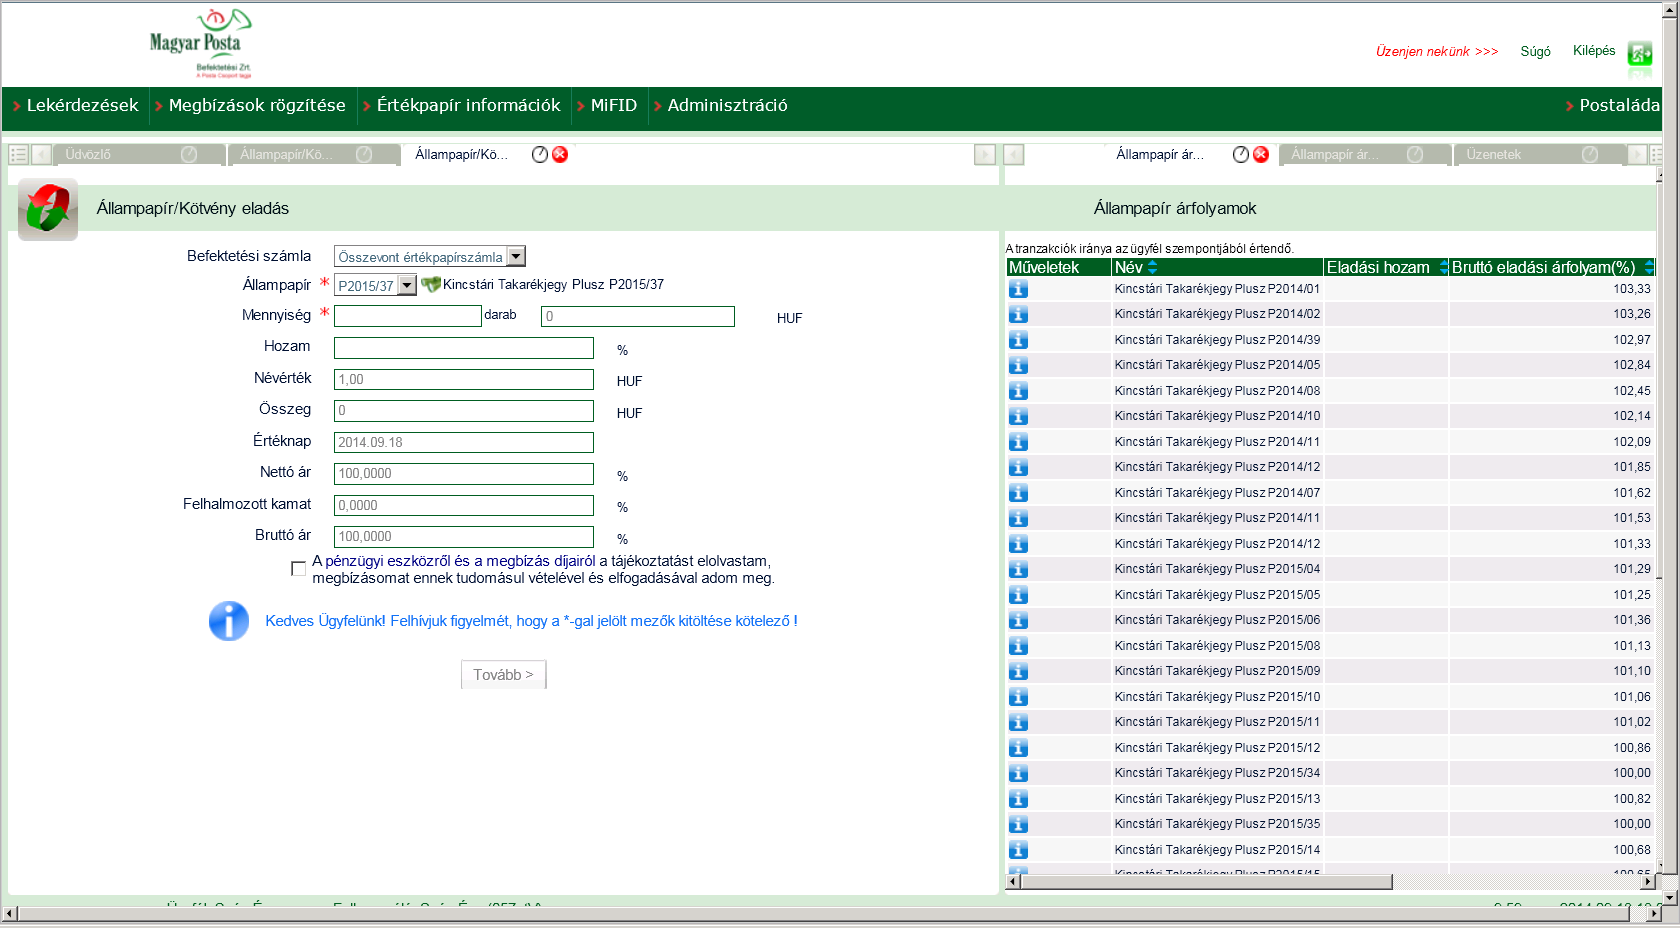Click the money icon beside Kincstári Takarékjegy Plusz P2015/37

[431, 284]
